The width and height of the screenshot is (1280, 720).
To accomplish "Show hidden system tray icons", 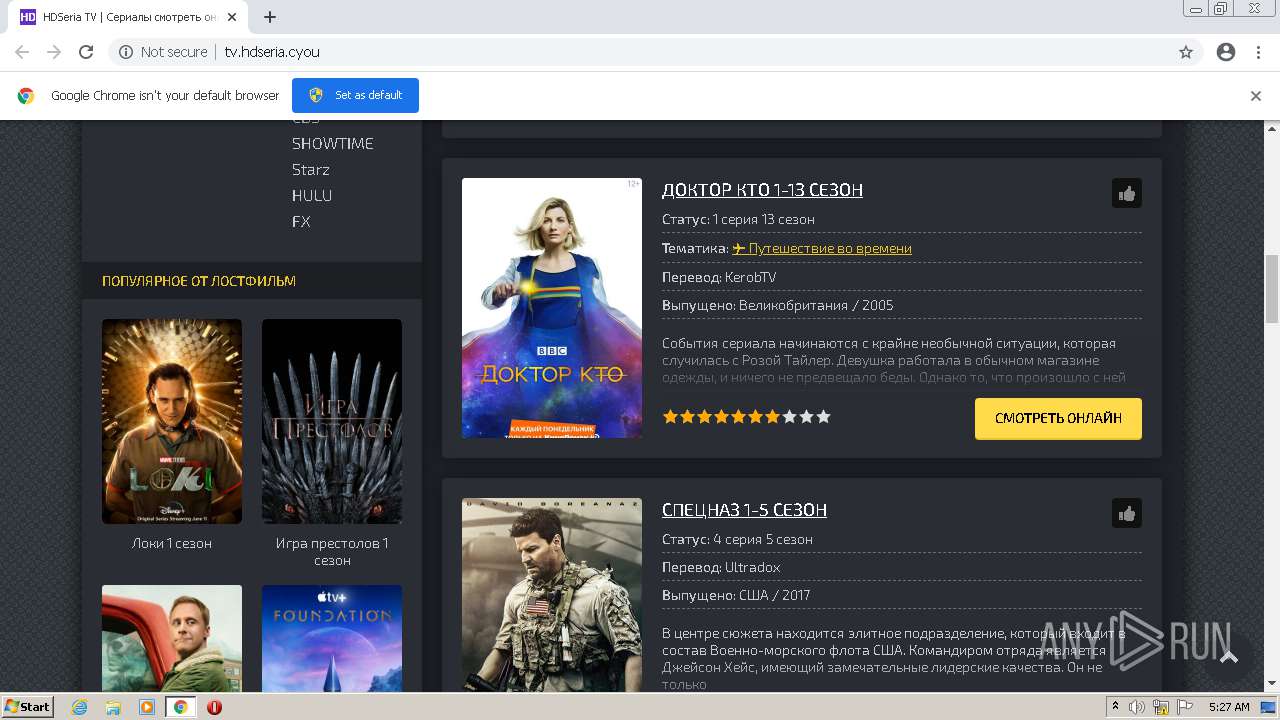I will [x=1115, y=707].
